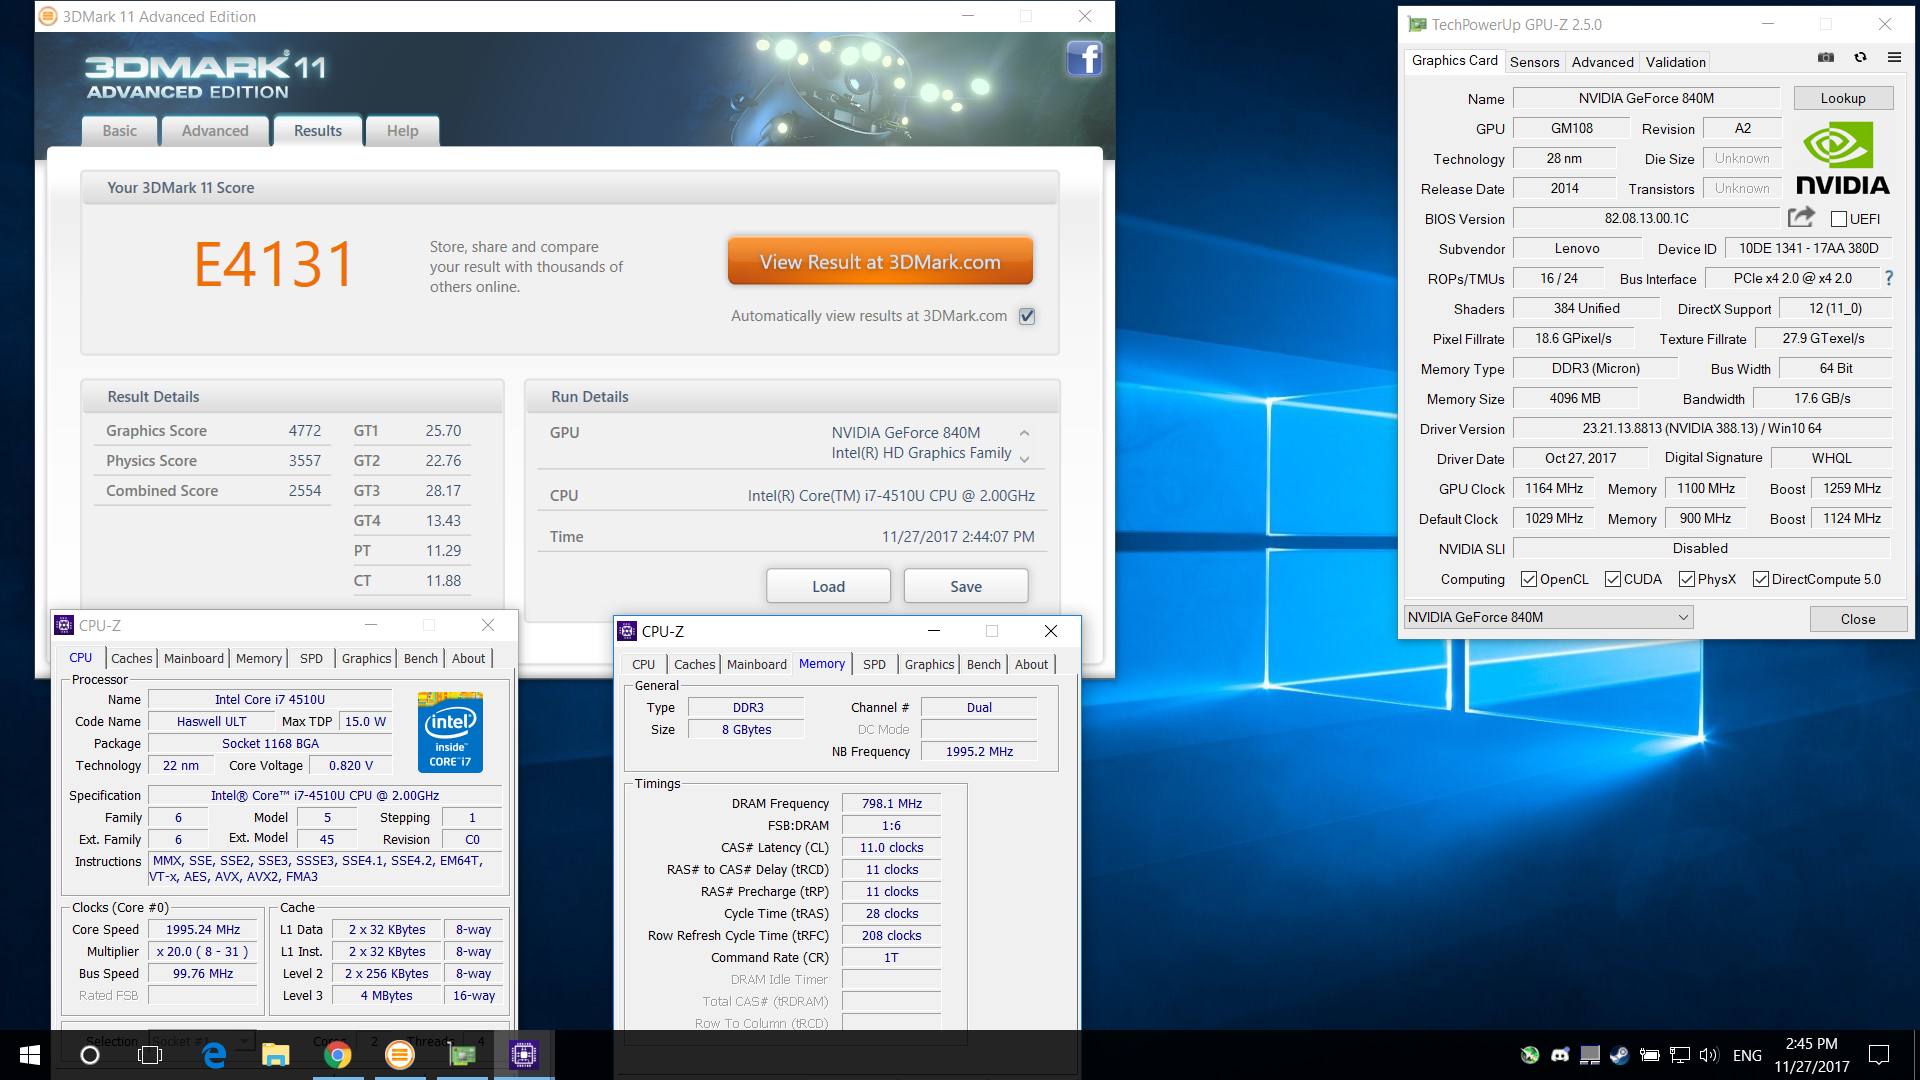1920x1080 pixels.
Task: Switch to GPU-Z taskbar icon
Action: pos(462,1055)
